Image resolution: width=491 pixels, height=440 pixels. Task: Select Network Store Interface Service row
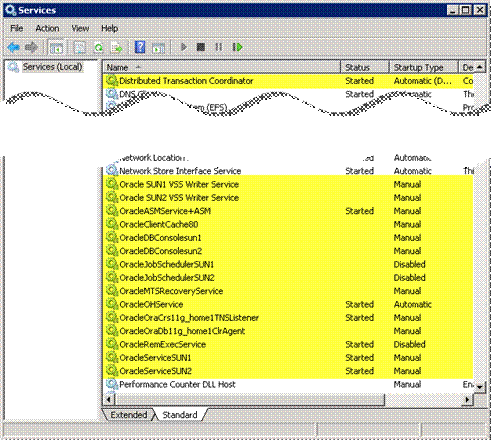(x=289, y=171)
